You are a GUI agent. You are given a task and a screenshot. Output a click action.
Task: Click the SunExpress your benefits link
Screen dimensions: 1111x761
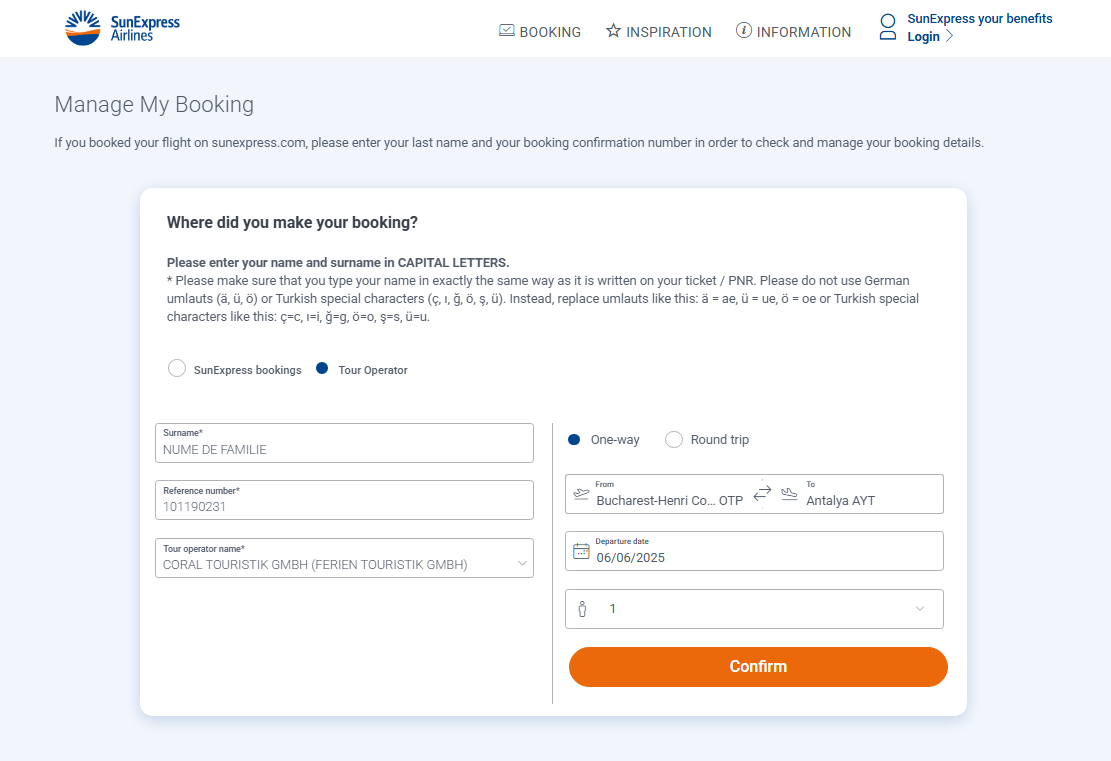(980, 18)
